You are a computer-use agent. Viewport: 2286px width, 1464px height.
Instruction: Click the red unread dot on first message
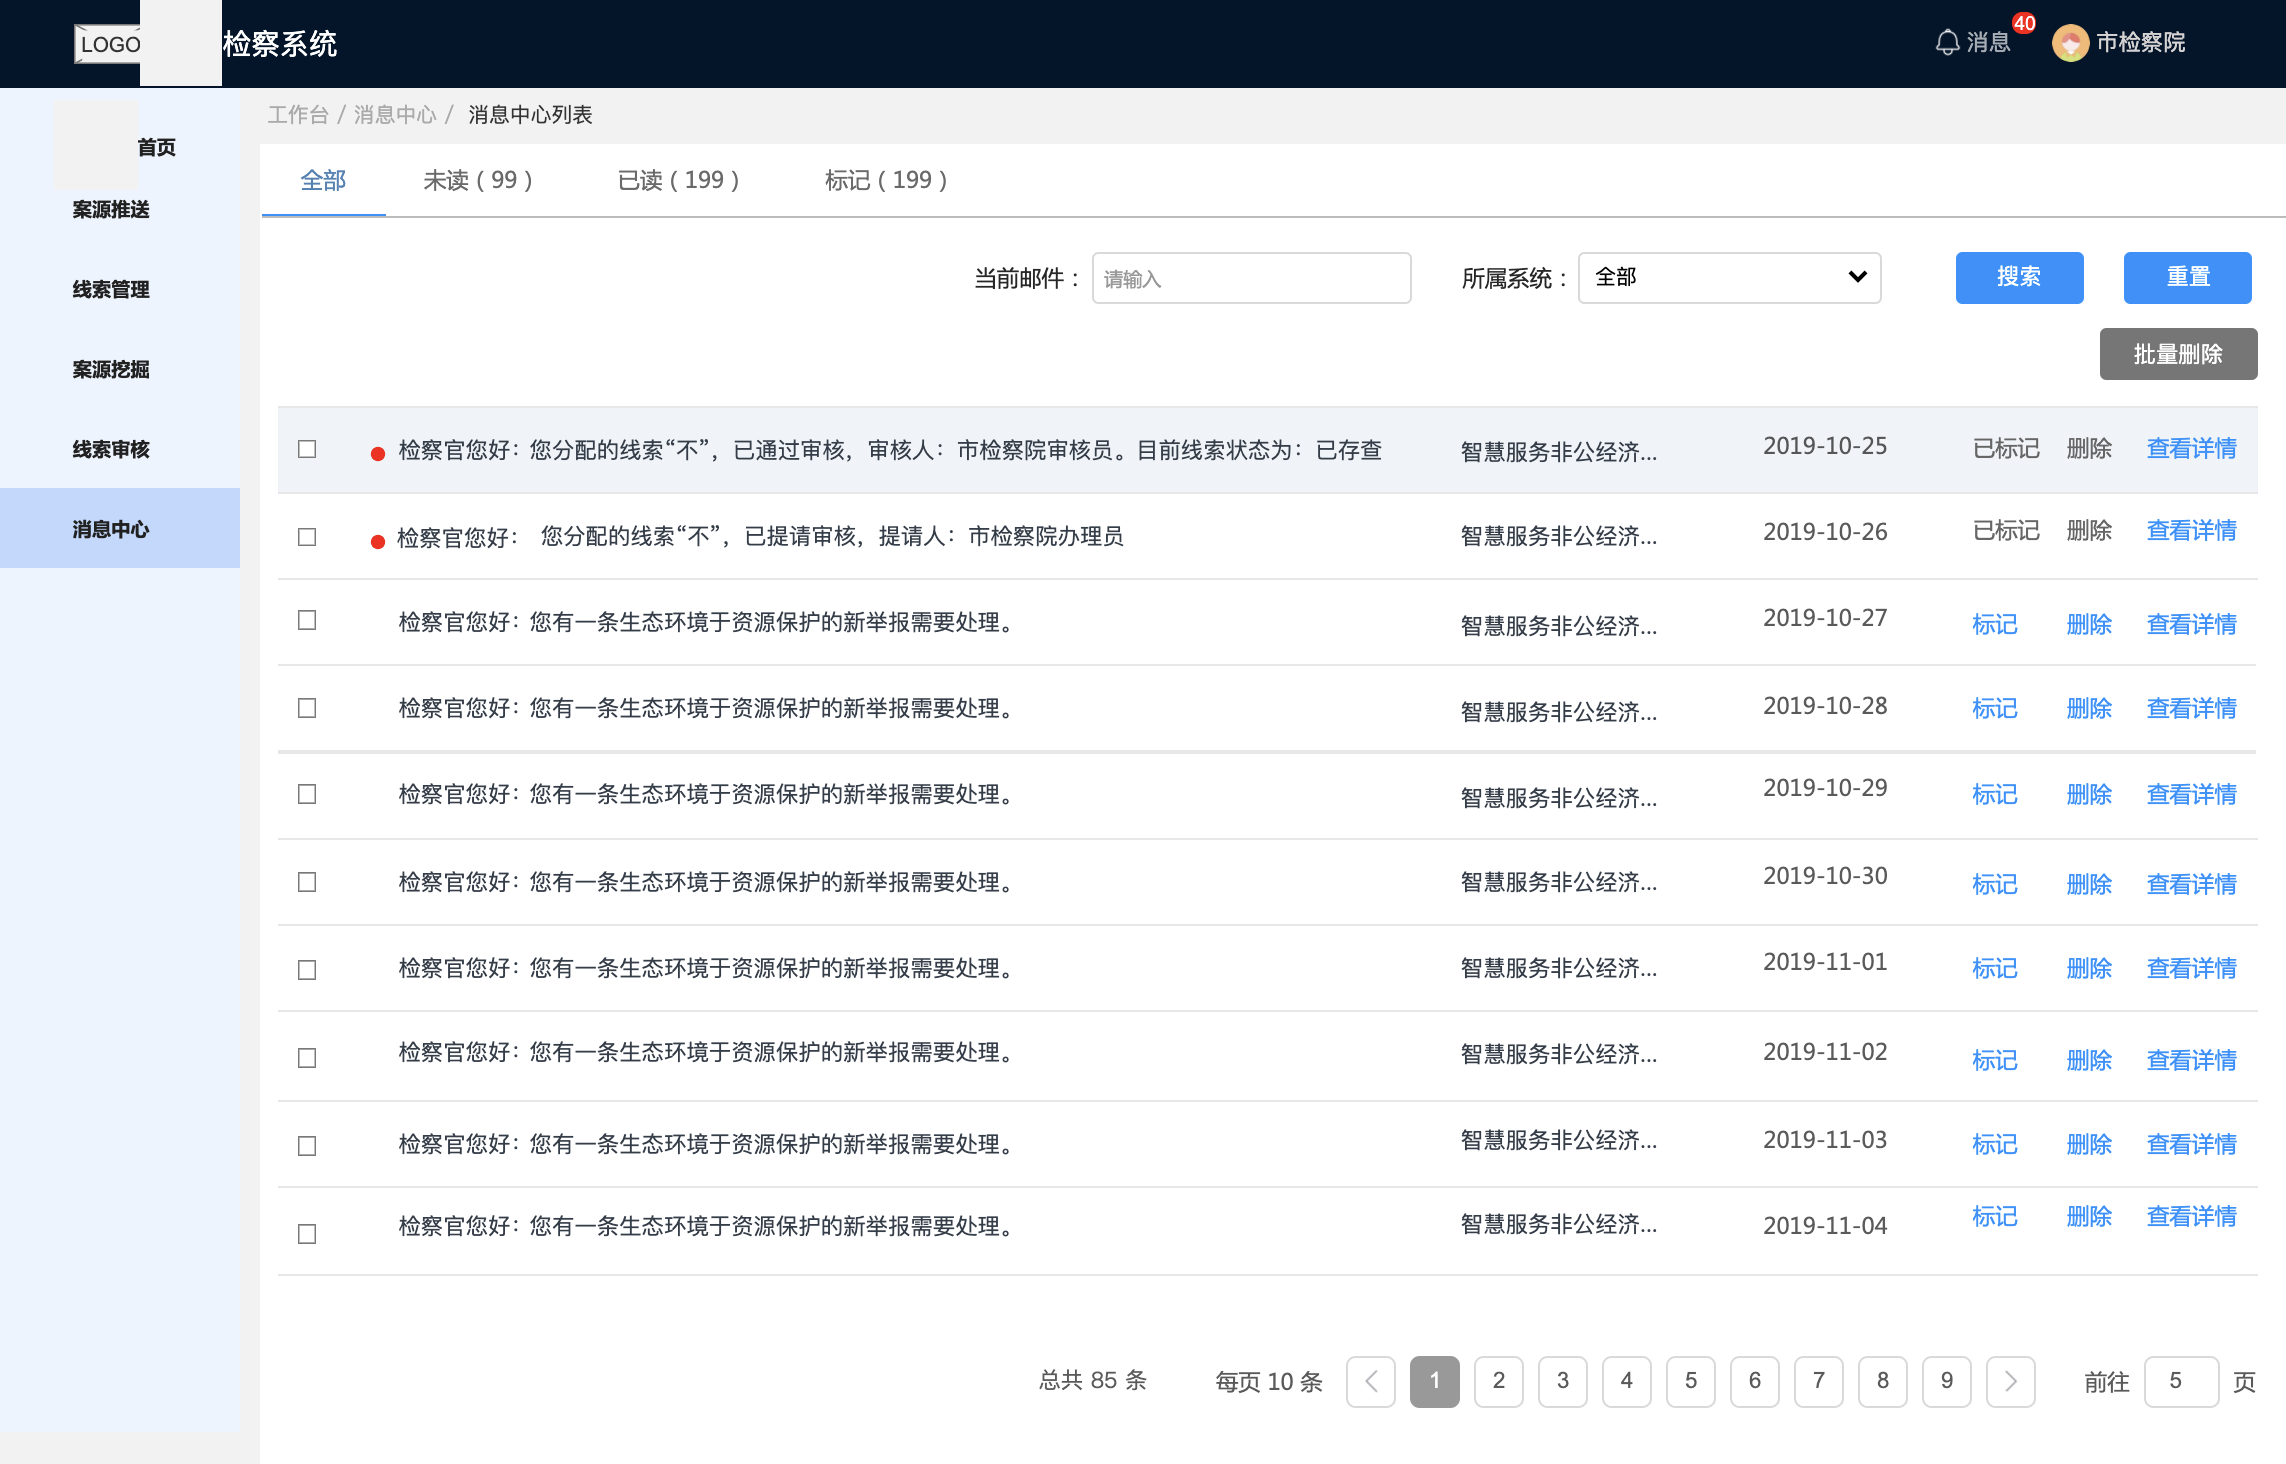click(x=378, y=453)
